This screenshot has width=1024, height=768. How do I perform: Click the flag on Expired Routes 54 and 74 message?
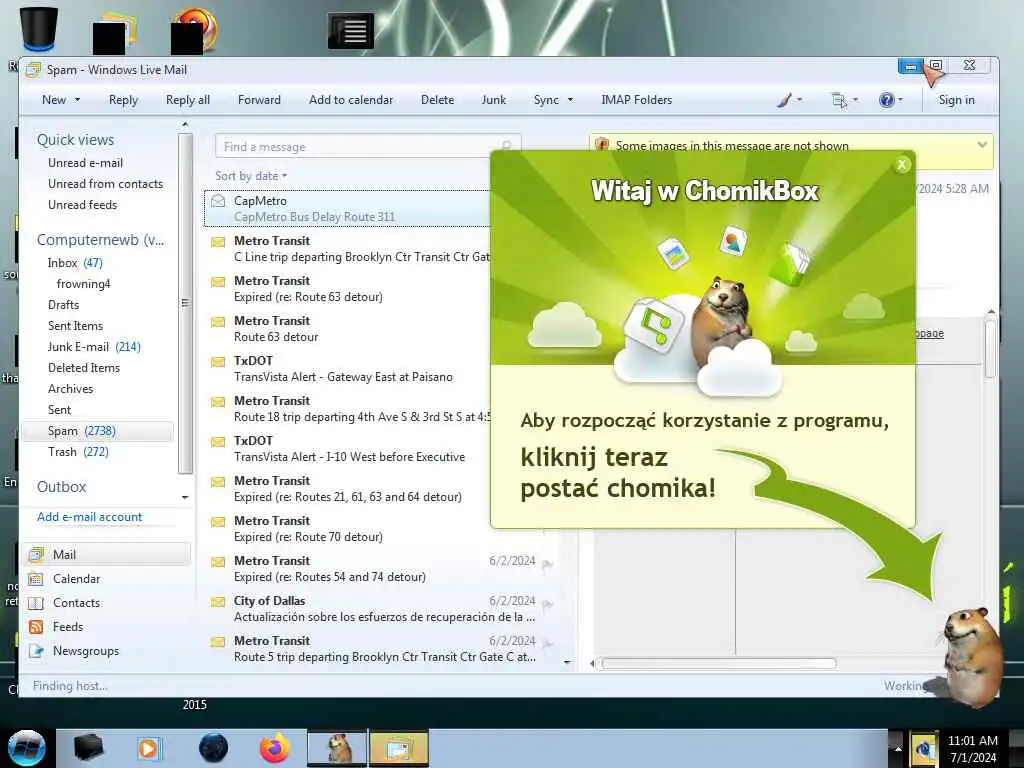[x=547, y=564]
